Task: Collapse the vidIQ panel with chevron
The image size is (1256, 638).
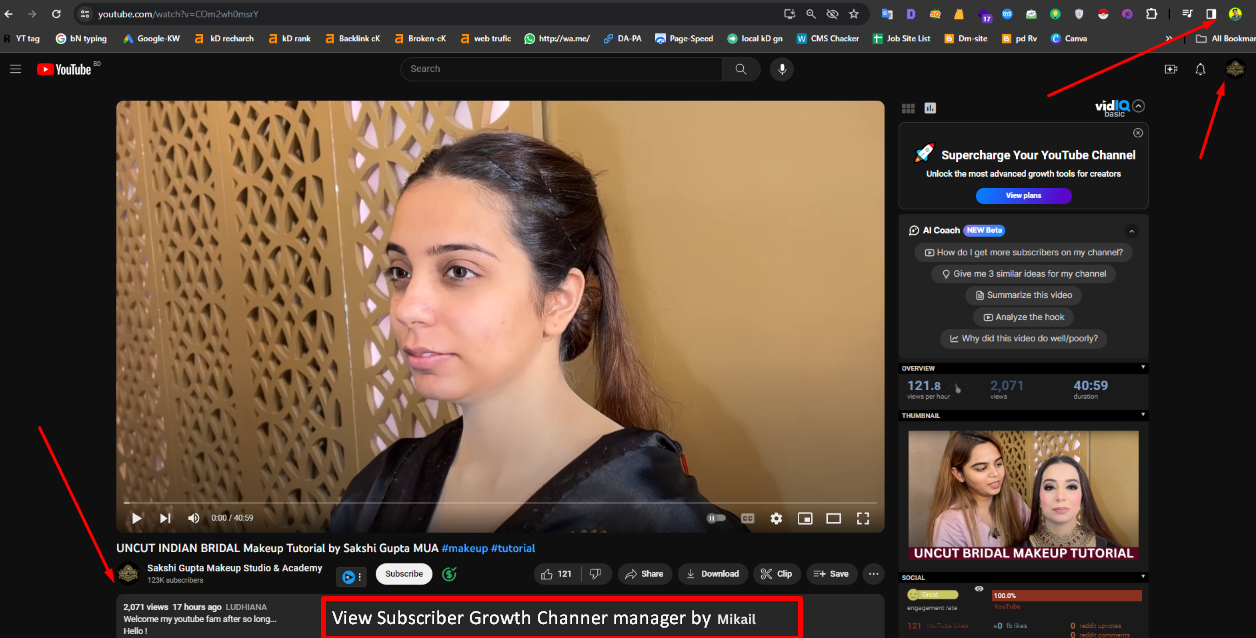Action: click(1138, 106)
